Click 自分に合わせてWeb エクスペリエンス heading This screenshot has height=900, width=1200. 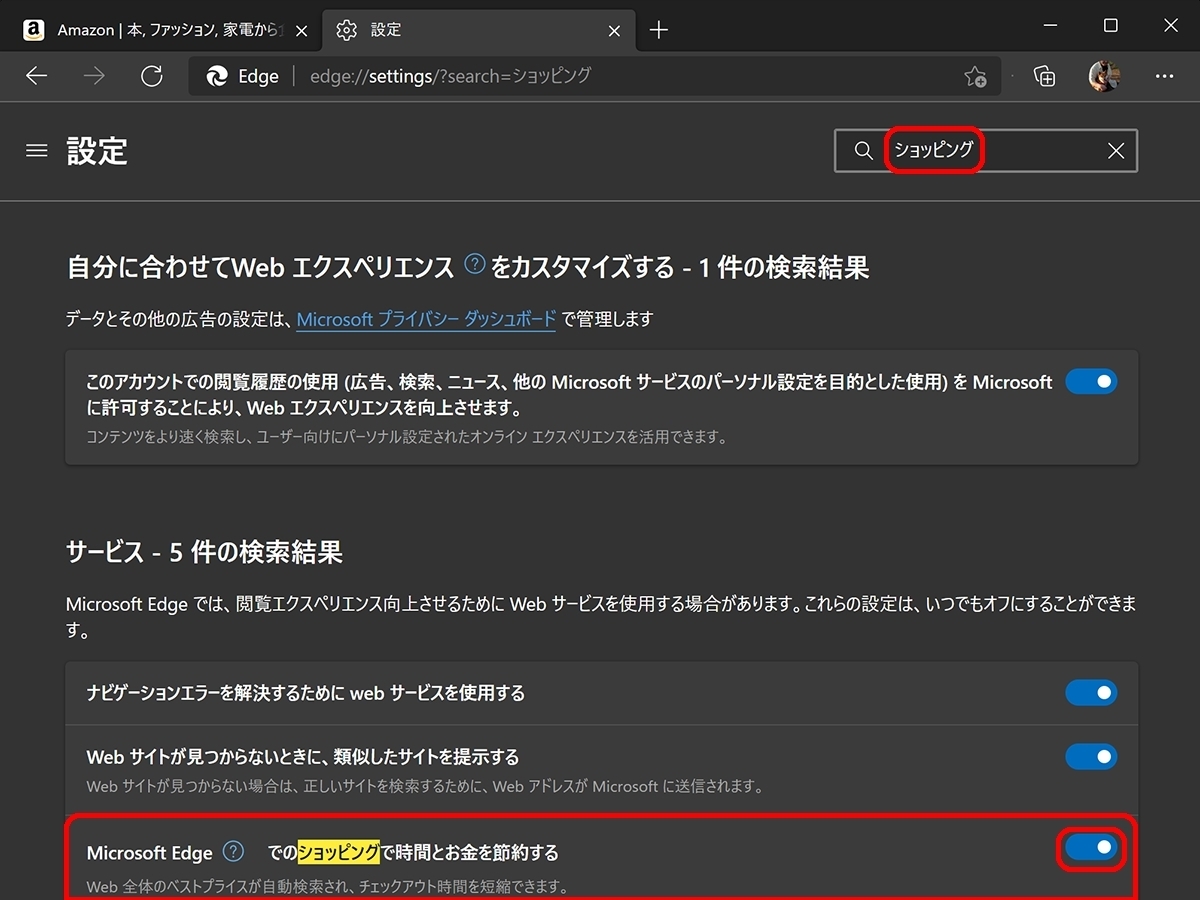coord(467,267)
